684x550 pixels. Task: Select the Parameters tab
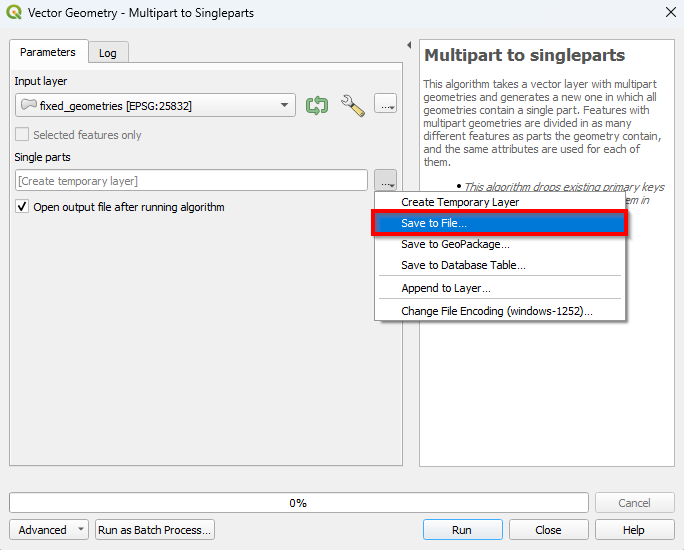click(x=48, y=52)
